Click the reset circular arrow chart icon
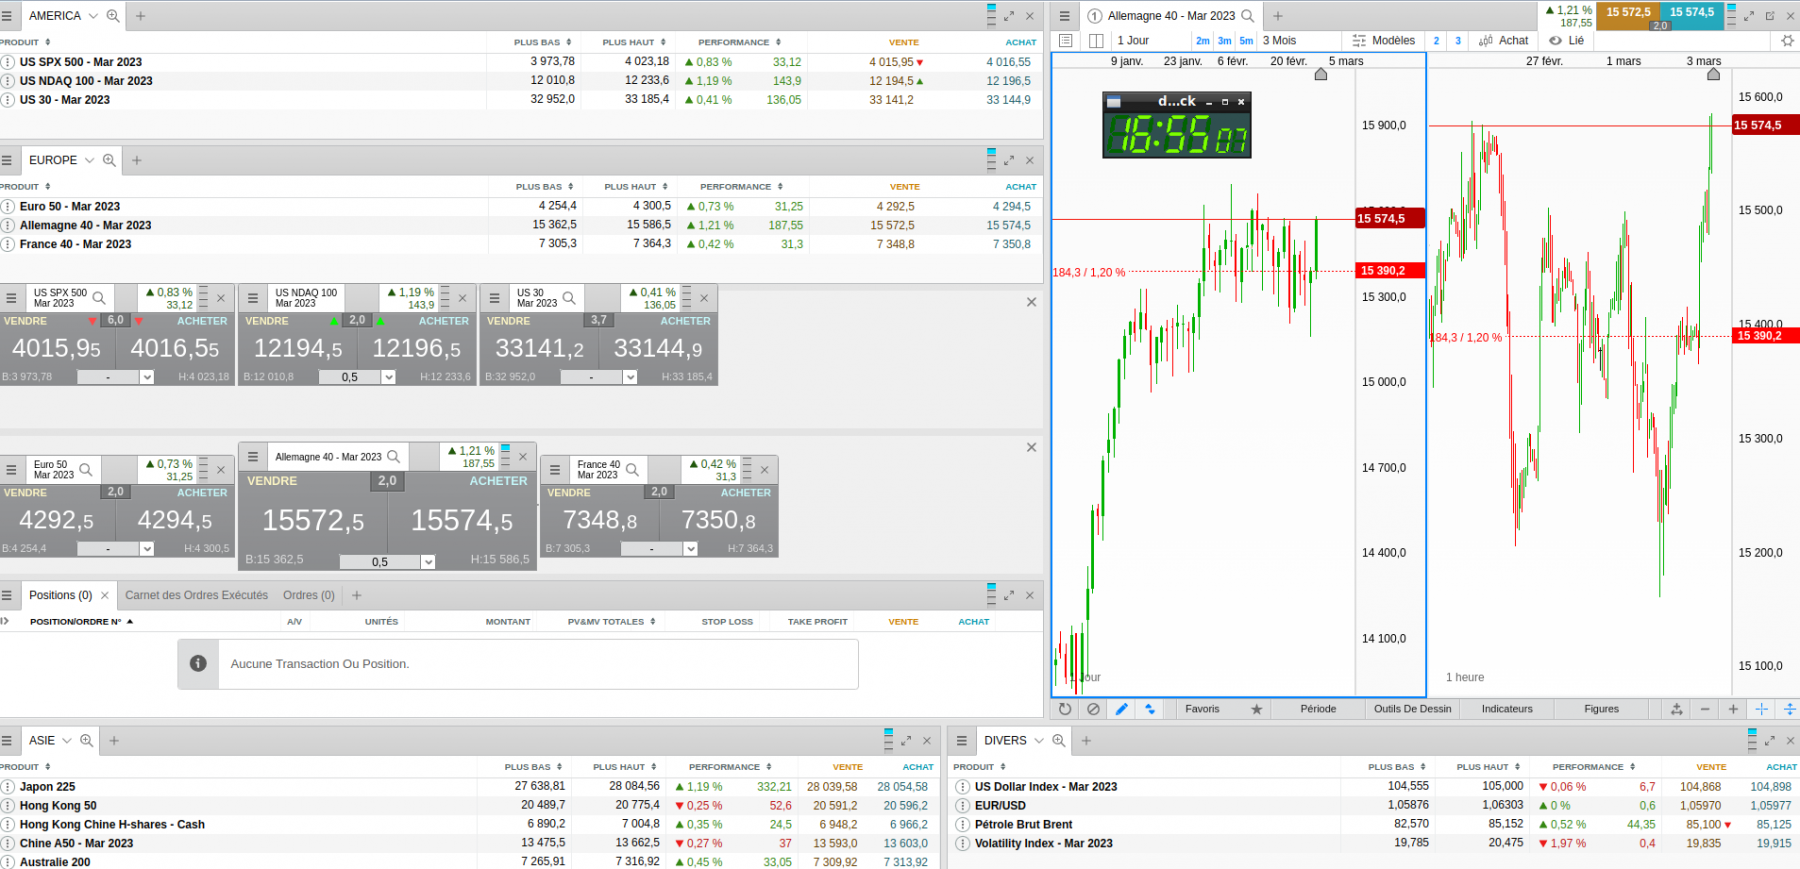 click(1065, 709)
